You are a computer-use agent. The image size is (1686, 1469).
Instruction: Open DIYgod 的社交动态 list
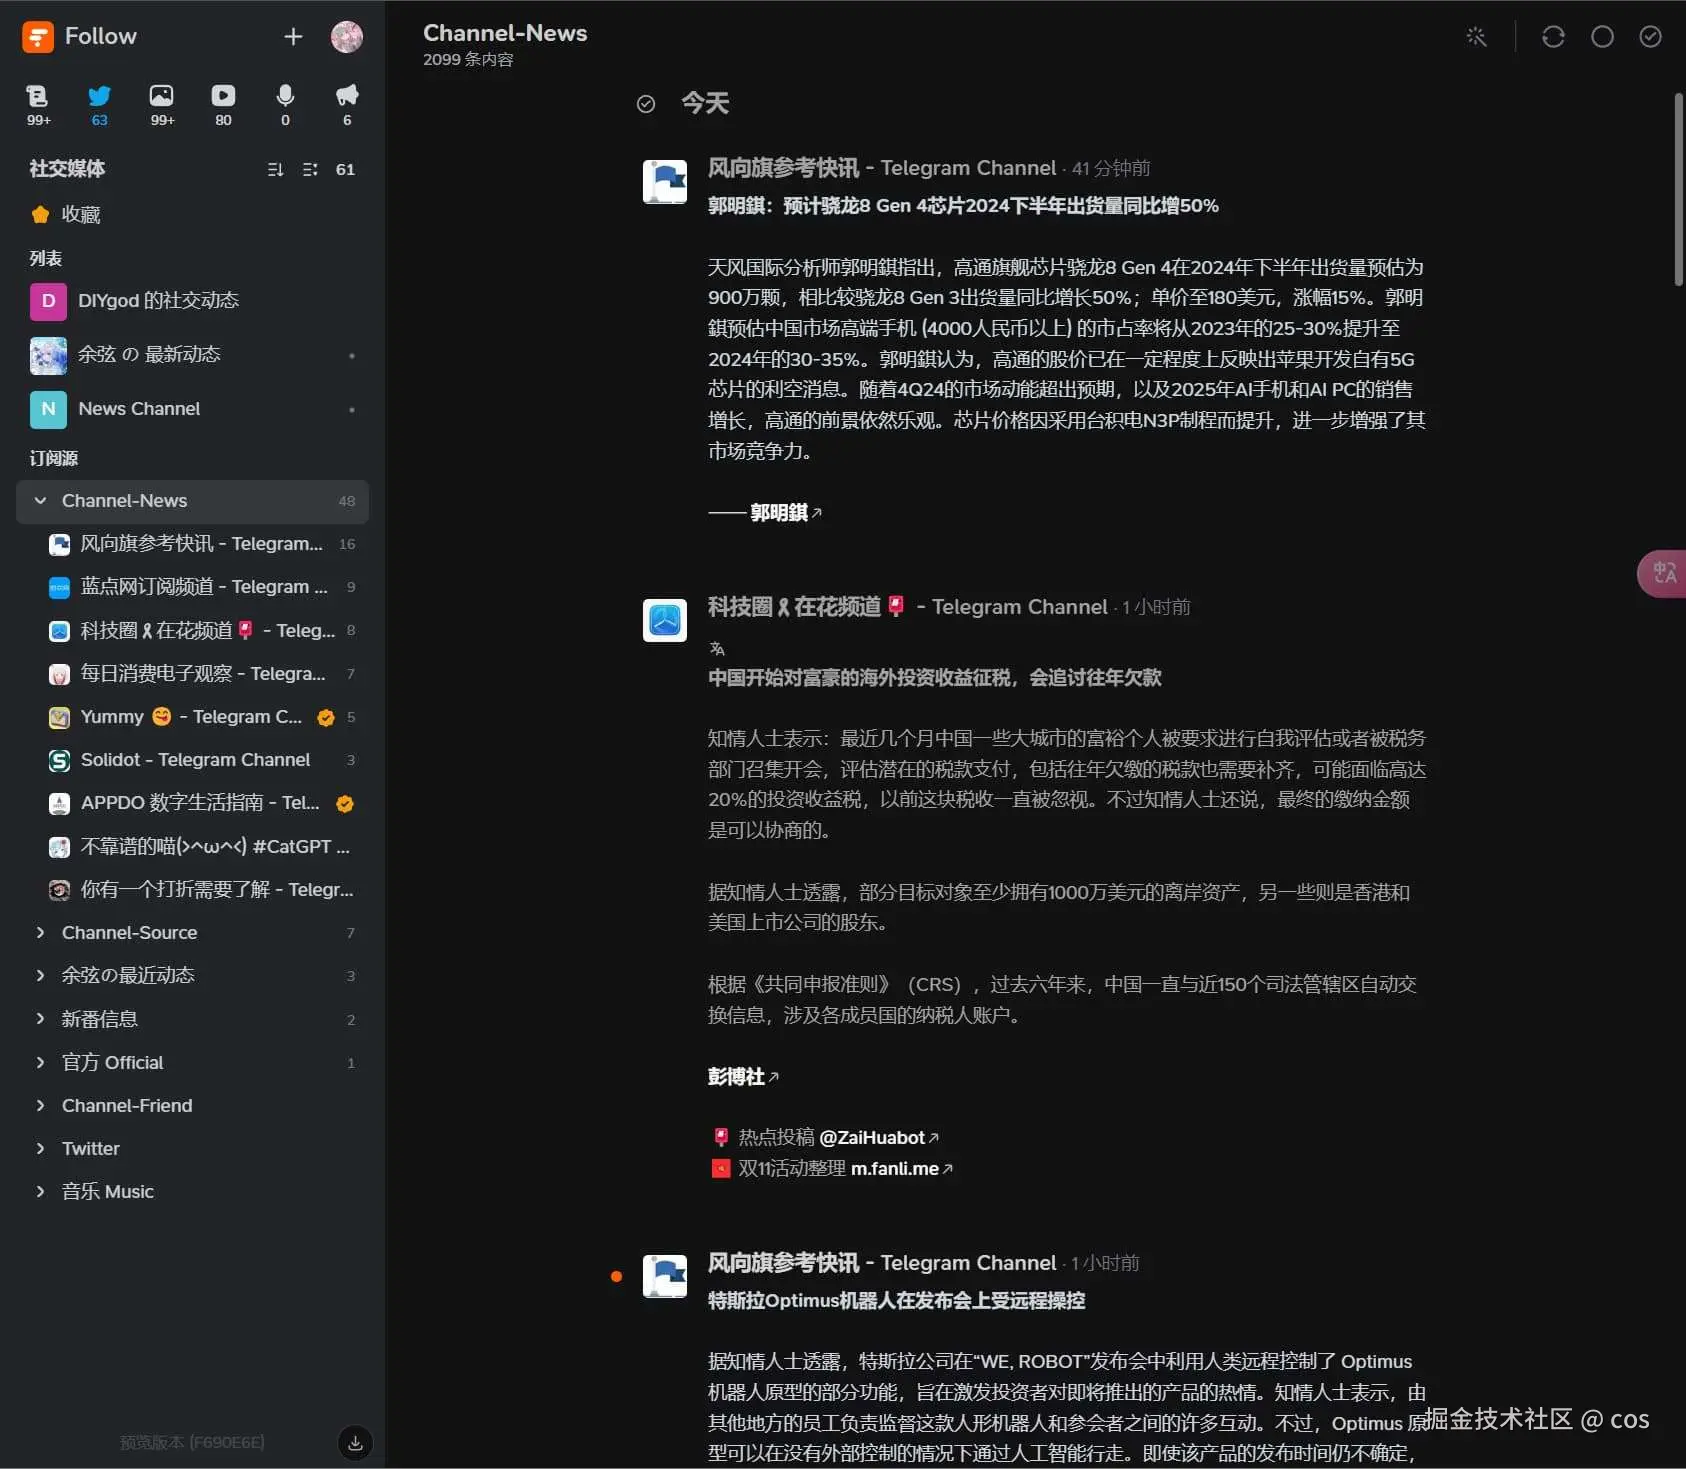click(192, 300)
